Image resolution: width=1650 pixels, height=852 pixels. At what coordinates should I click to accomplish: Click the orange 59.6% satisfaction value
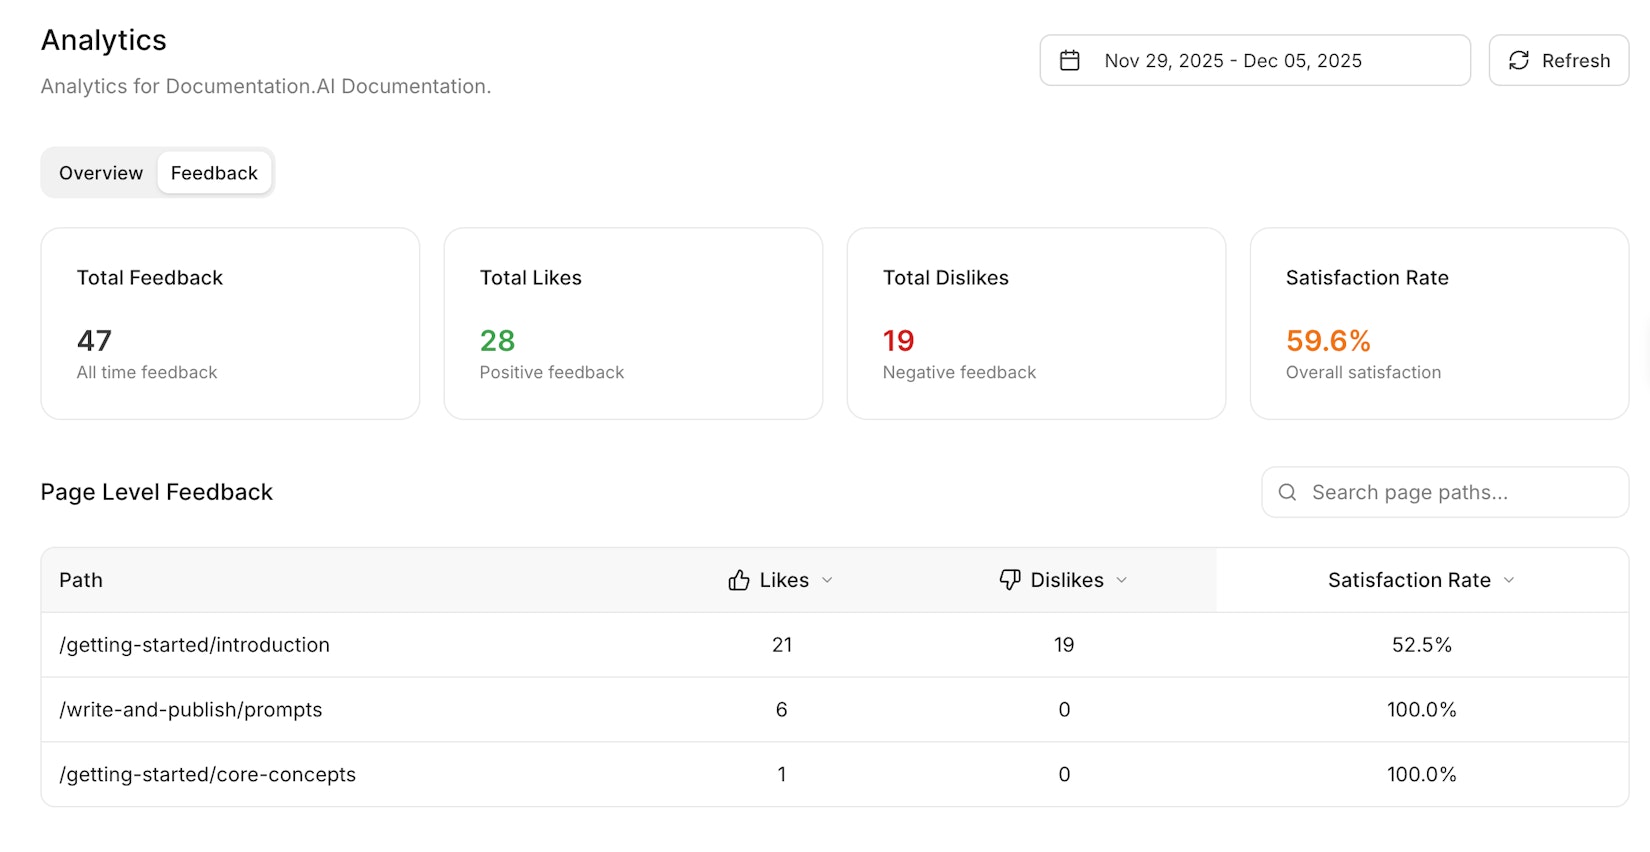tap(1328, 341)
